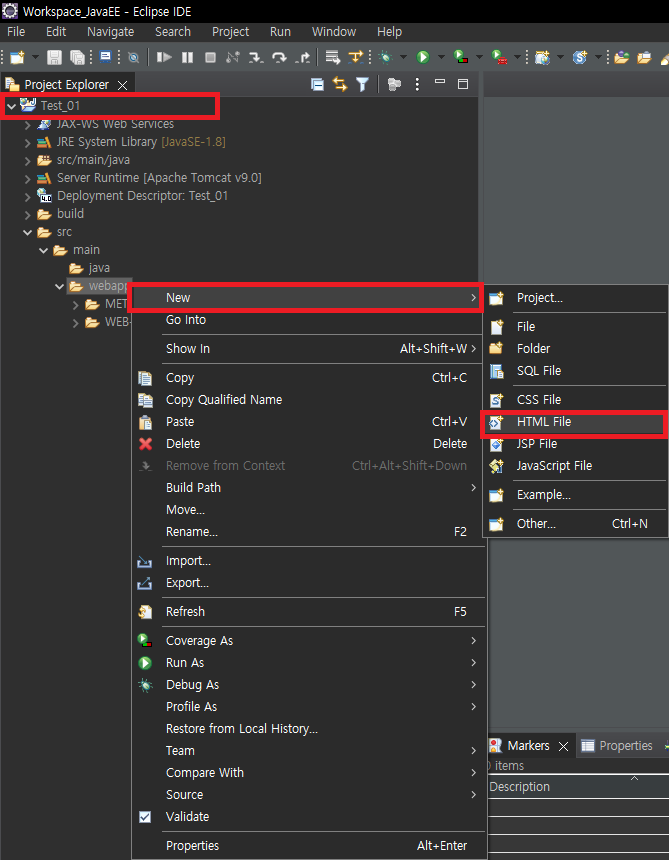Open the Build Path submenu
The height and width of the screenshot is (860, 669).
[309, 488]
